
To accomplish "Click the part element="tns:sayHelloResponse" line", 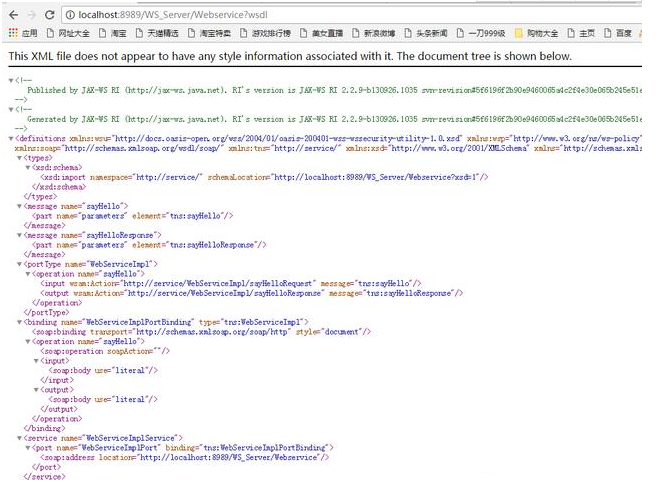I will pyautogui.click(x=149, y=245).
